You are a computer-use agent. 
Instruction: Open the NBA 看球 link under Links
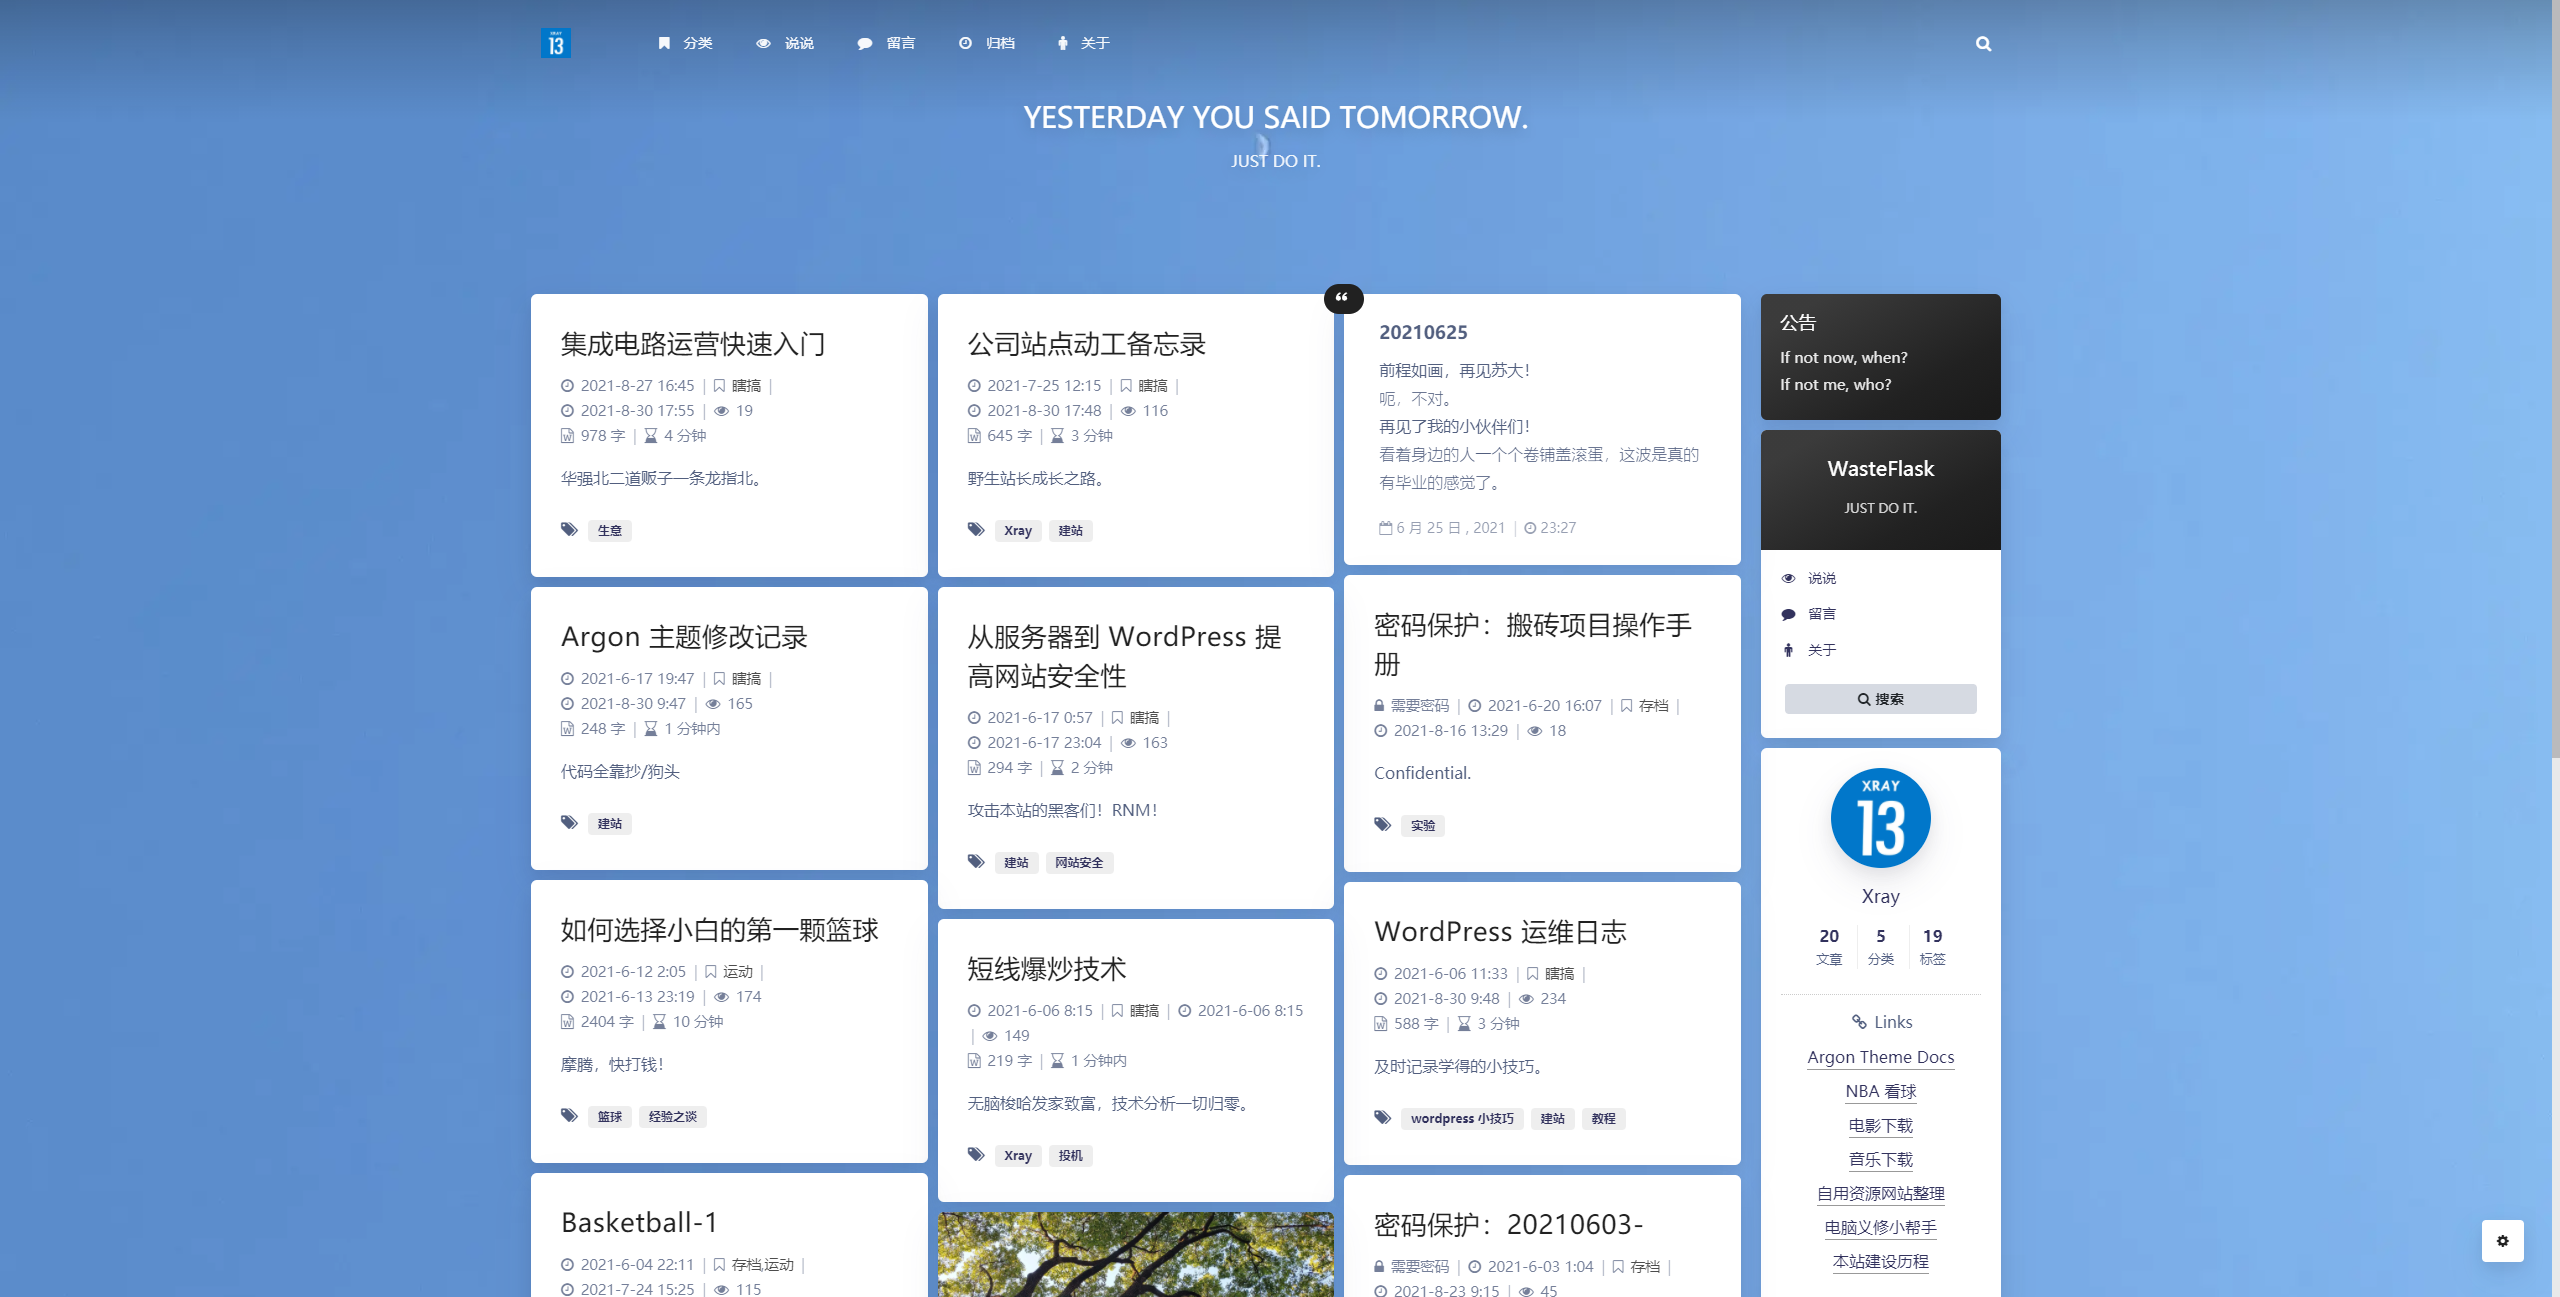1879,1091
